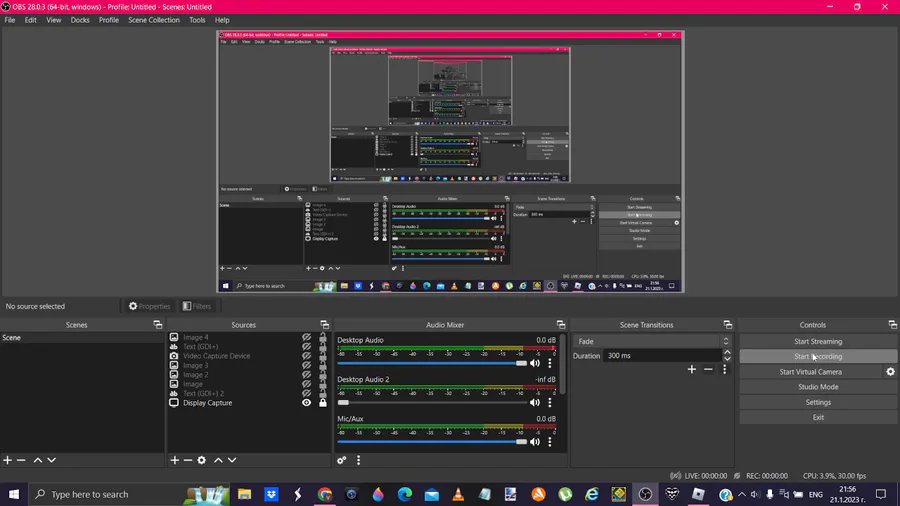Screen dimensions: 900x506
Task: Pop out the Scene Transitions dock
Action: coord(728,325)
